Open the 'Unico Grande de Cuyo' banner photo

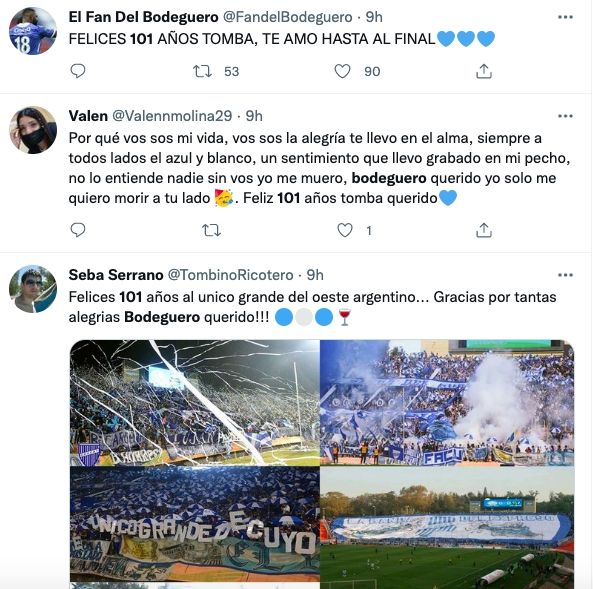(x=195, y=524)
